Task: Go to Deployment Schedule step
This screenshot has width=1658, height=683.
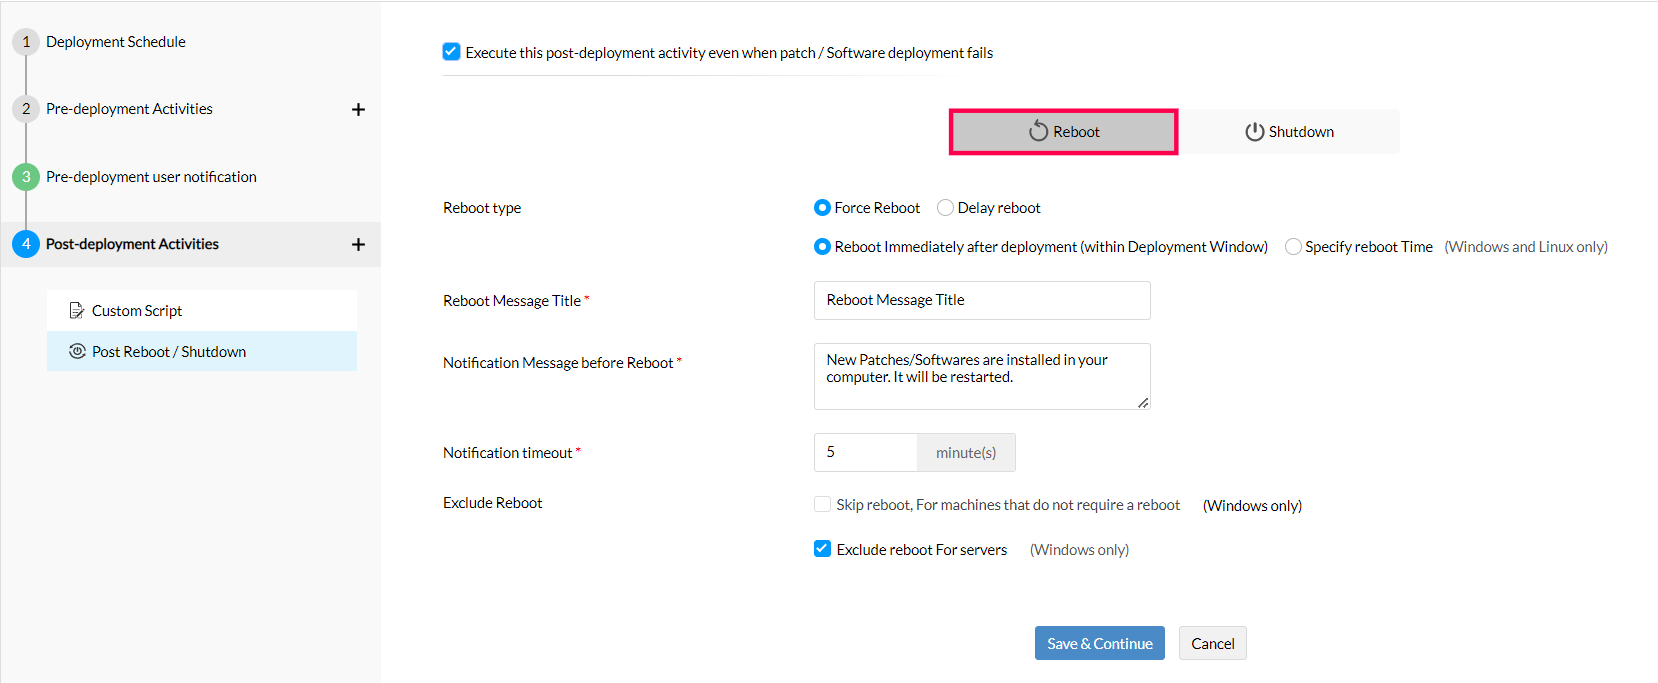Action: tap(116, 42)
